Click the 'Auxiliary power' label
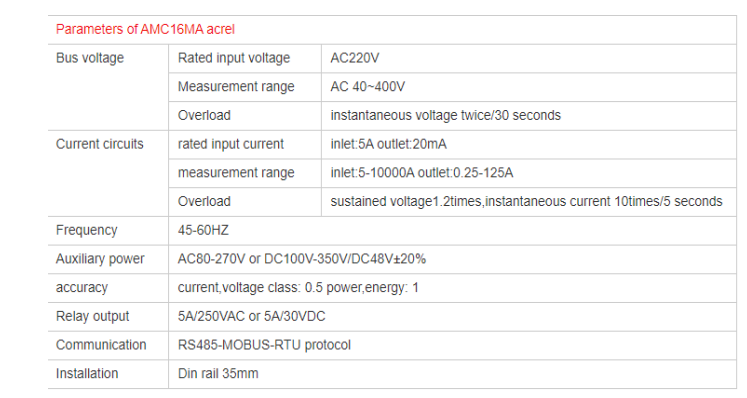 point(100,259)
